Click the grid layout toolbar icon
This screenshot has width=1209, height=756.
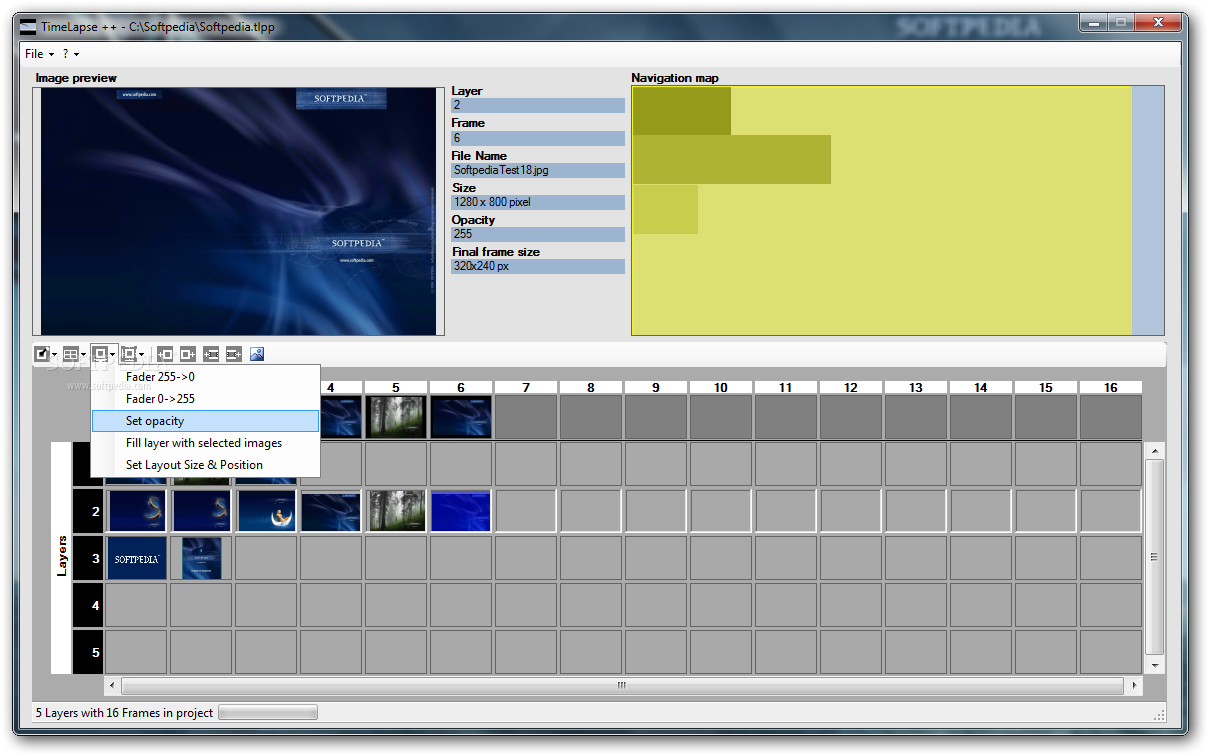pos(70,354)
